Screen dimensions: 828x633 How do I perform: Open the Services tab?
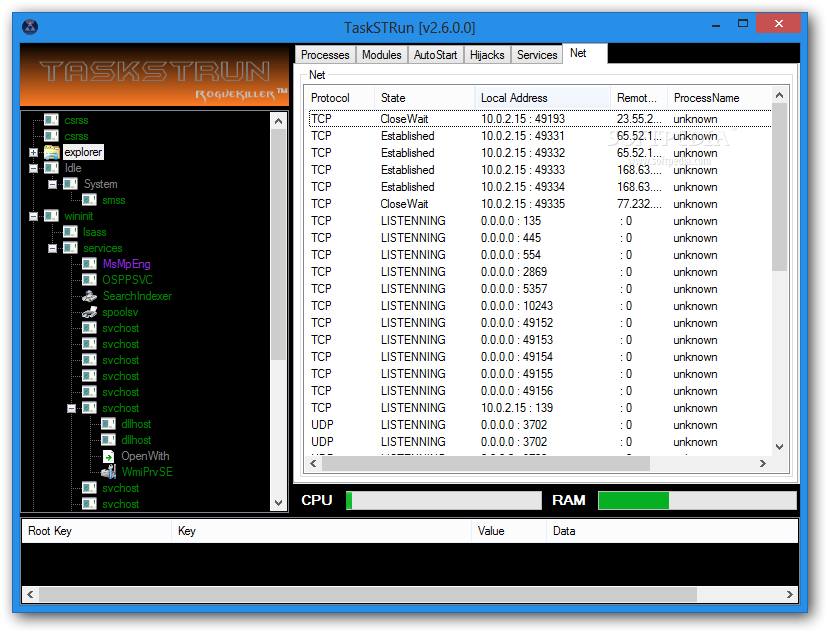[537, 55]
